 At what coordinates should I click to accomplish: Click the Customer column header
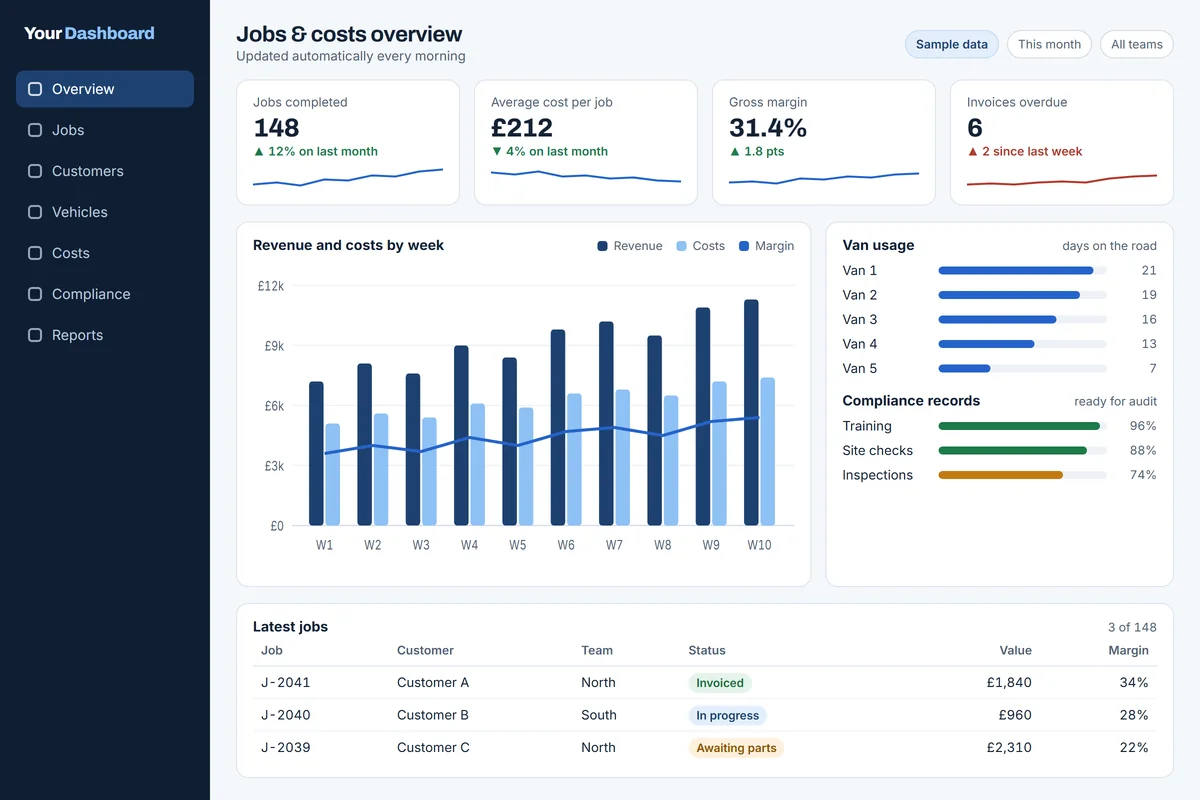pos(425,650)
